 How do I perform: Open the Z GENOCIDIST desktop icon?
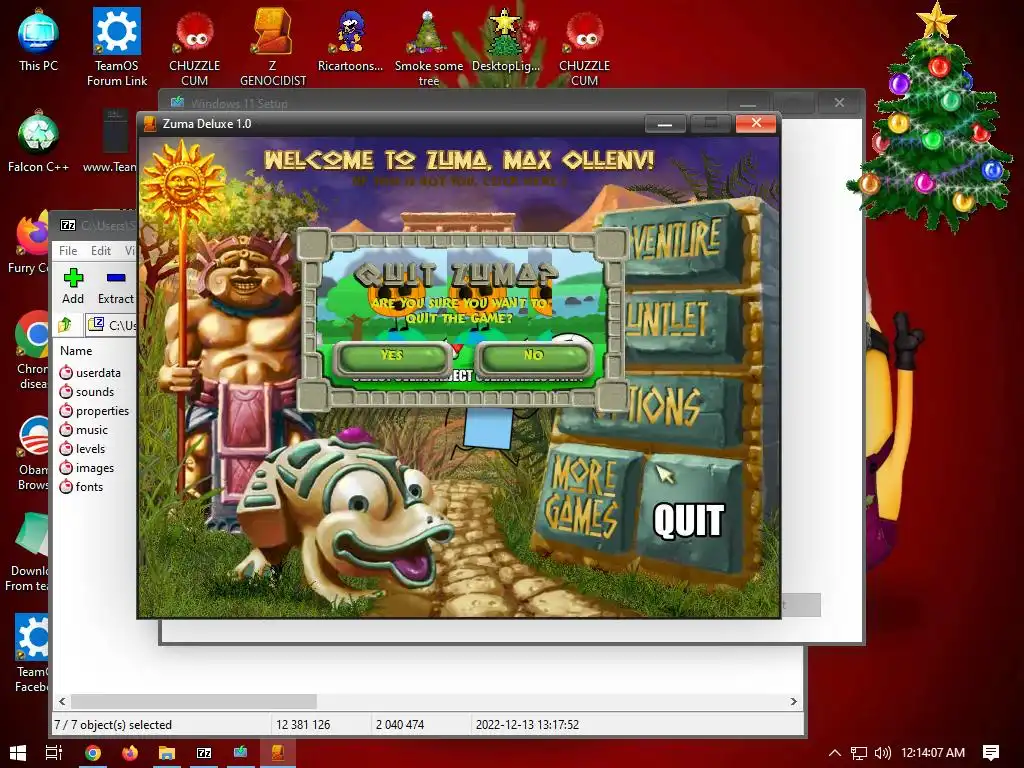pos(272,47)
